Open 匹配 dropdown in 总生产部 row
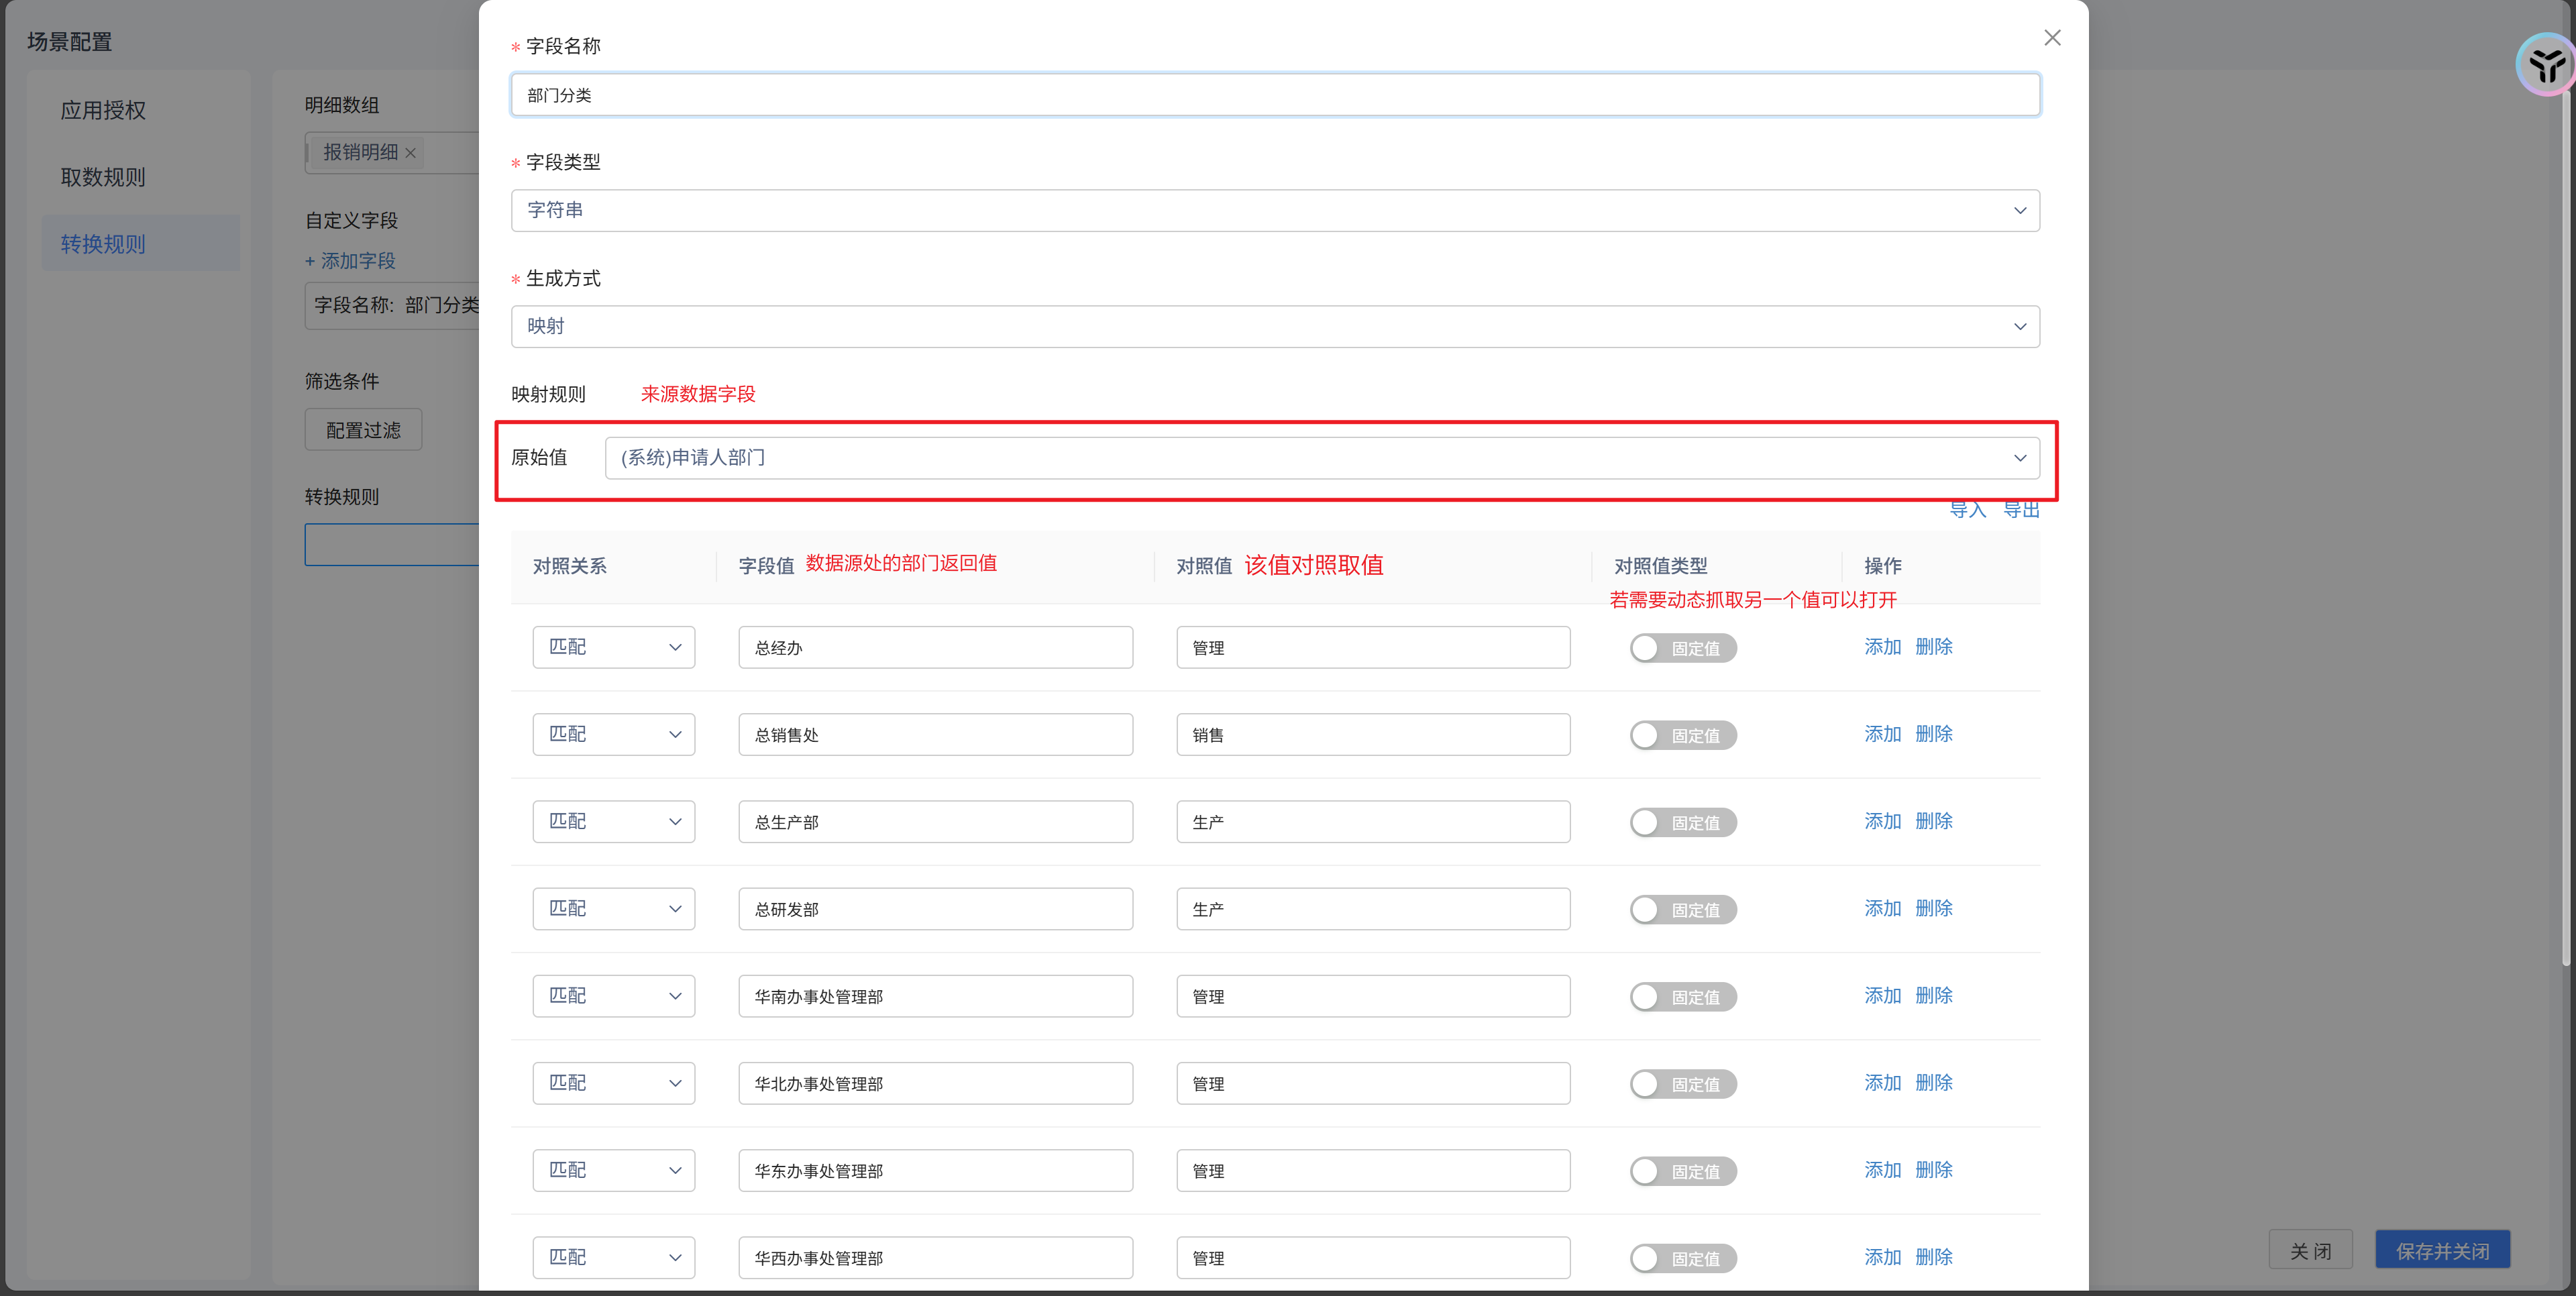 613,822
